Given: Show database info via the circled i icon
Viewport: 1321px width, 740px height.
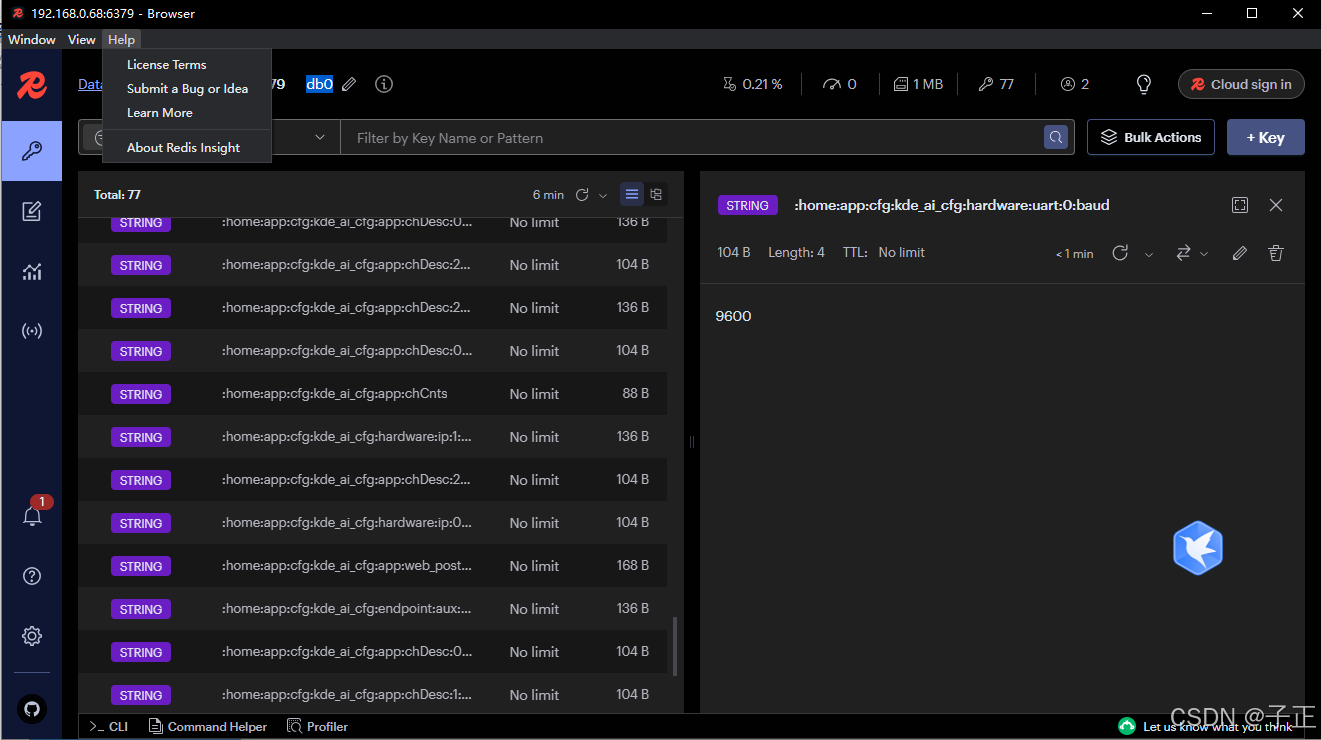Looking at the screenshot, I should click(384, 85).
